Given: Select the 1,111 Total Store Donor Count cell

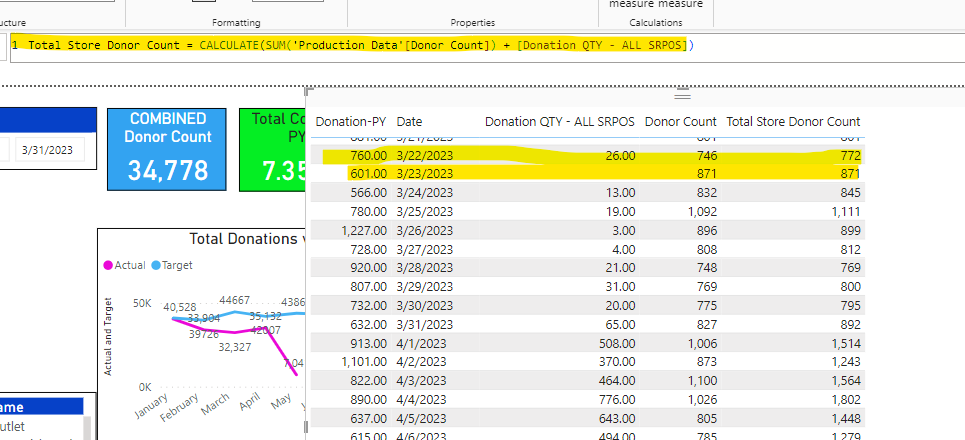Looking at the screenshot, I should pos(847,212).
